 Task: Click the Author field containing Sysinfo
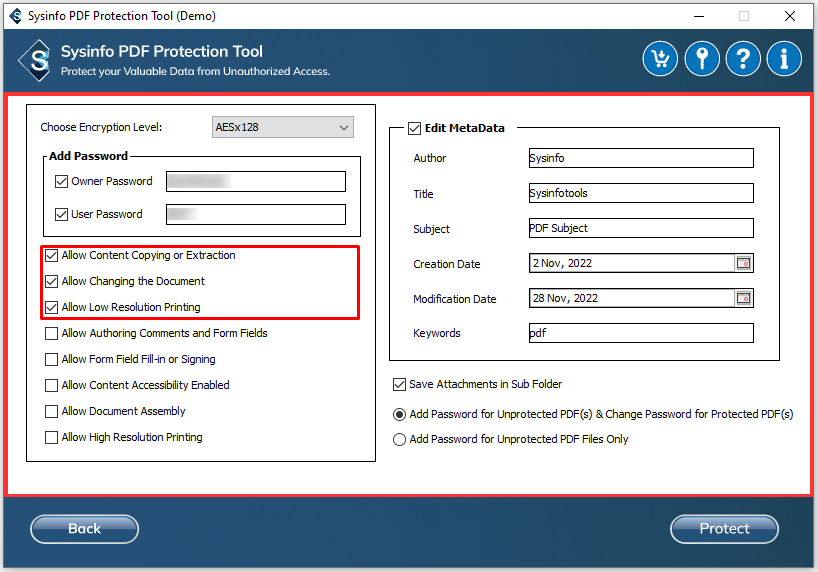point(641,158)
